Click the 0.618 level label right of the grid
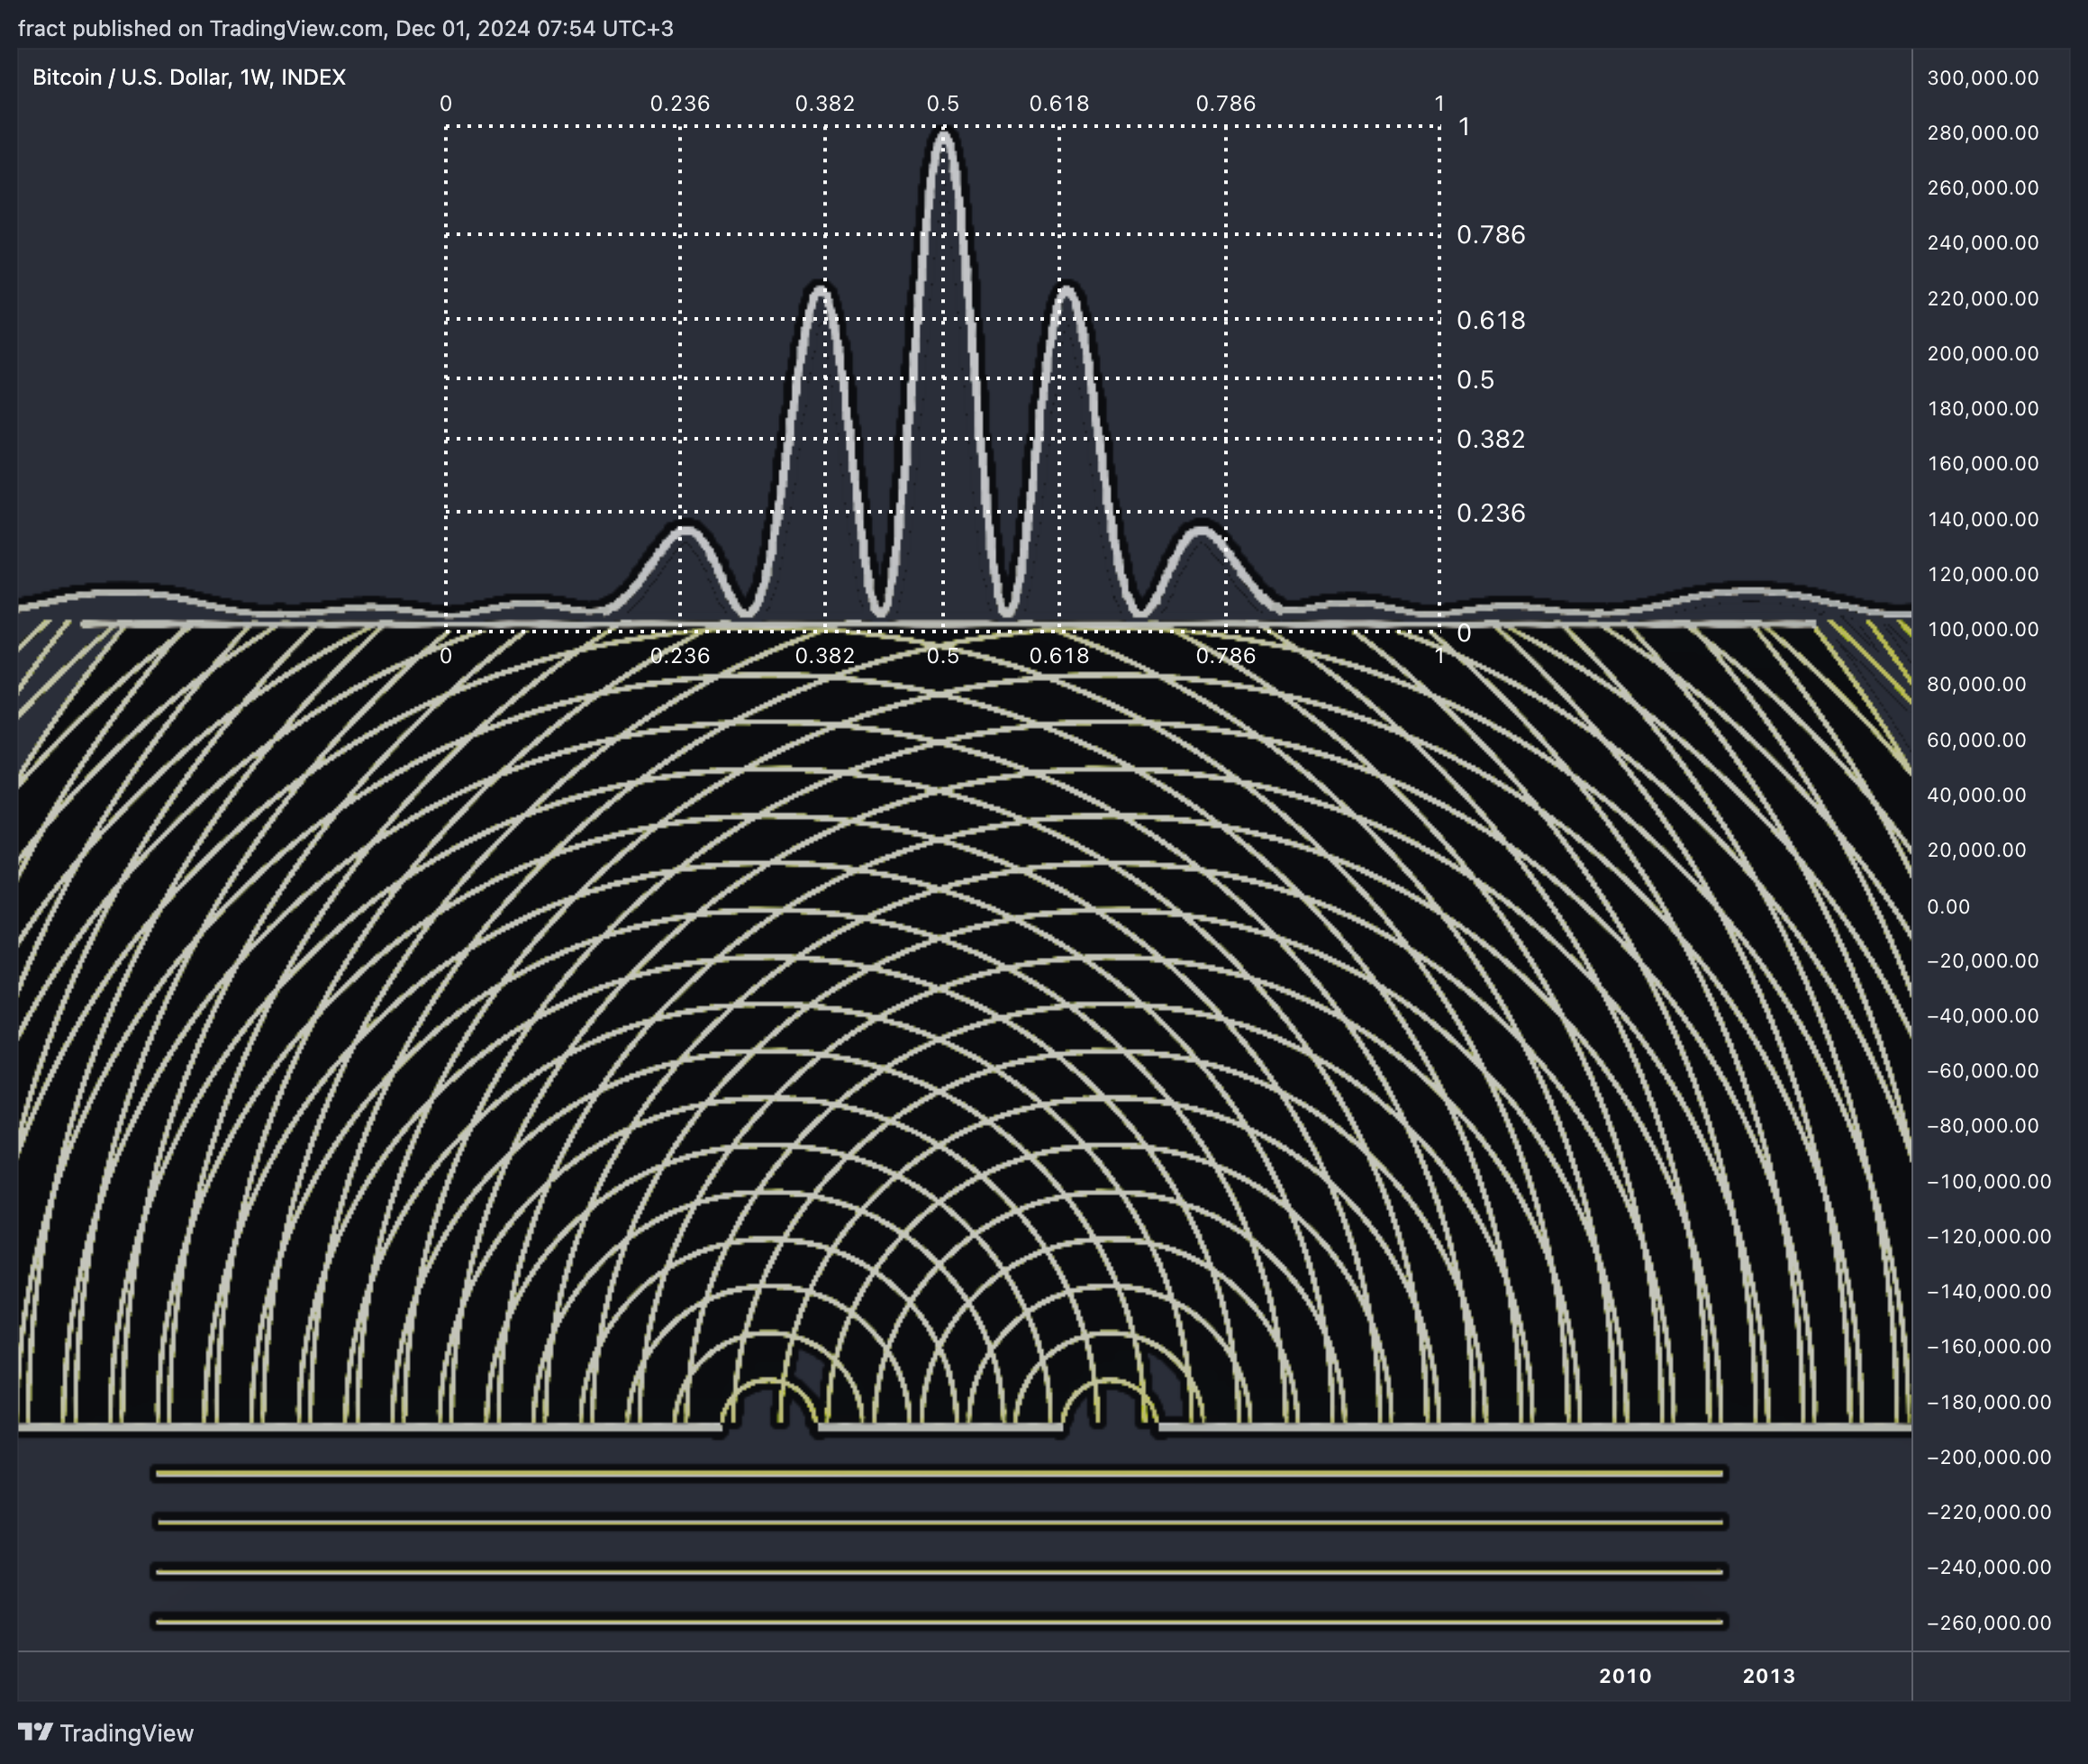This screenshot has width=2088, height=1764. pos(1491,321)
